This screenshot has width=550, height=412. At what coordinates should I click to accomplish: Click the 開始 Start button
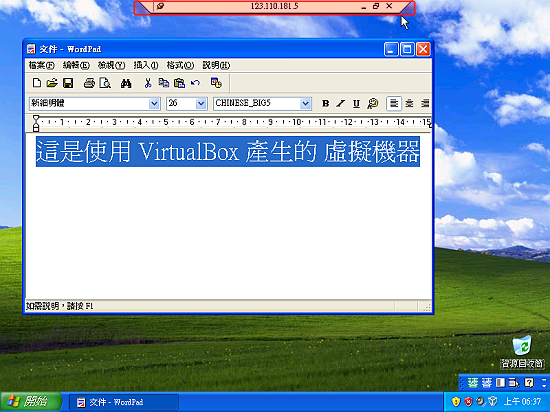[31, 401]
